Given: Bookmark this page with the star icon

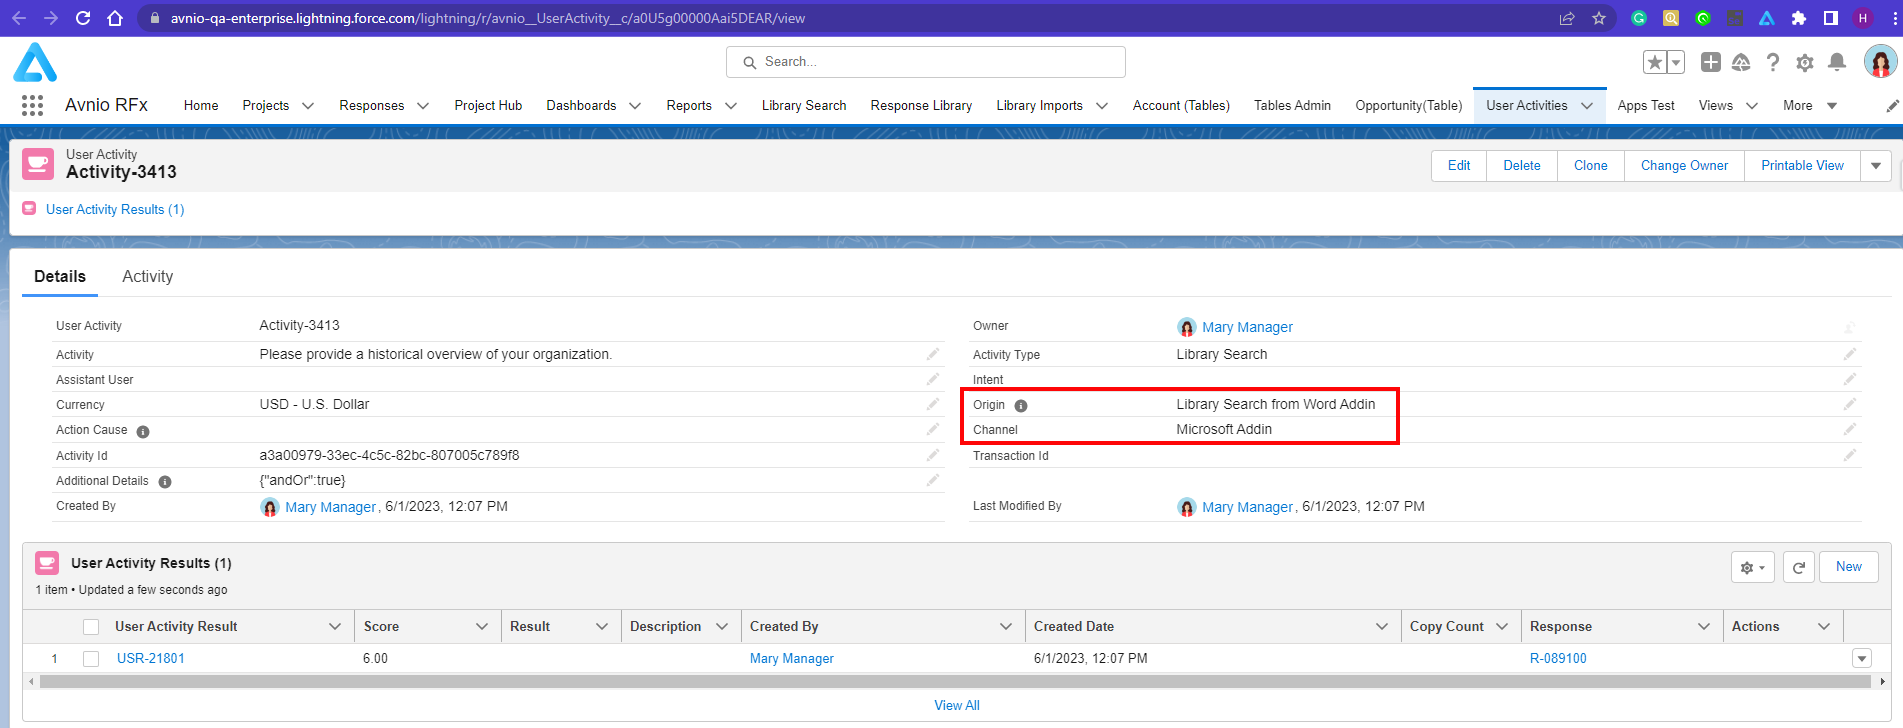Looking at the screenshot, I should point(1599,18).
